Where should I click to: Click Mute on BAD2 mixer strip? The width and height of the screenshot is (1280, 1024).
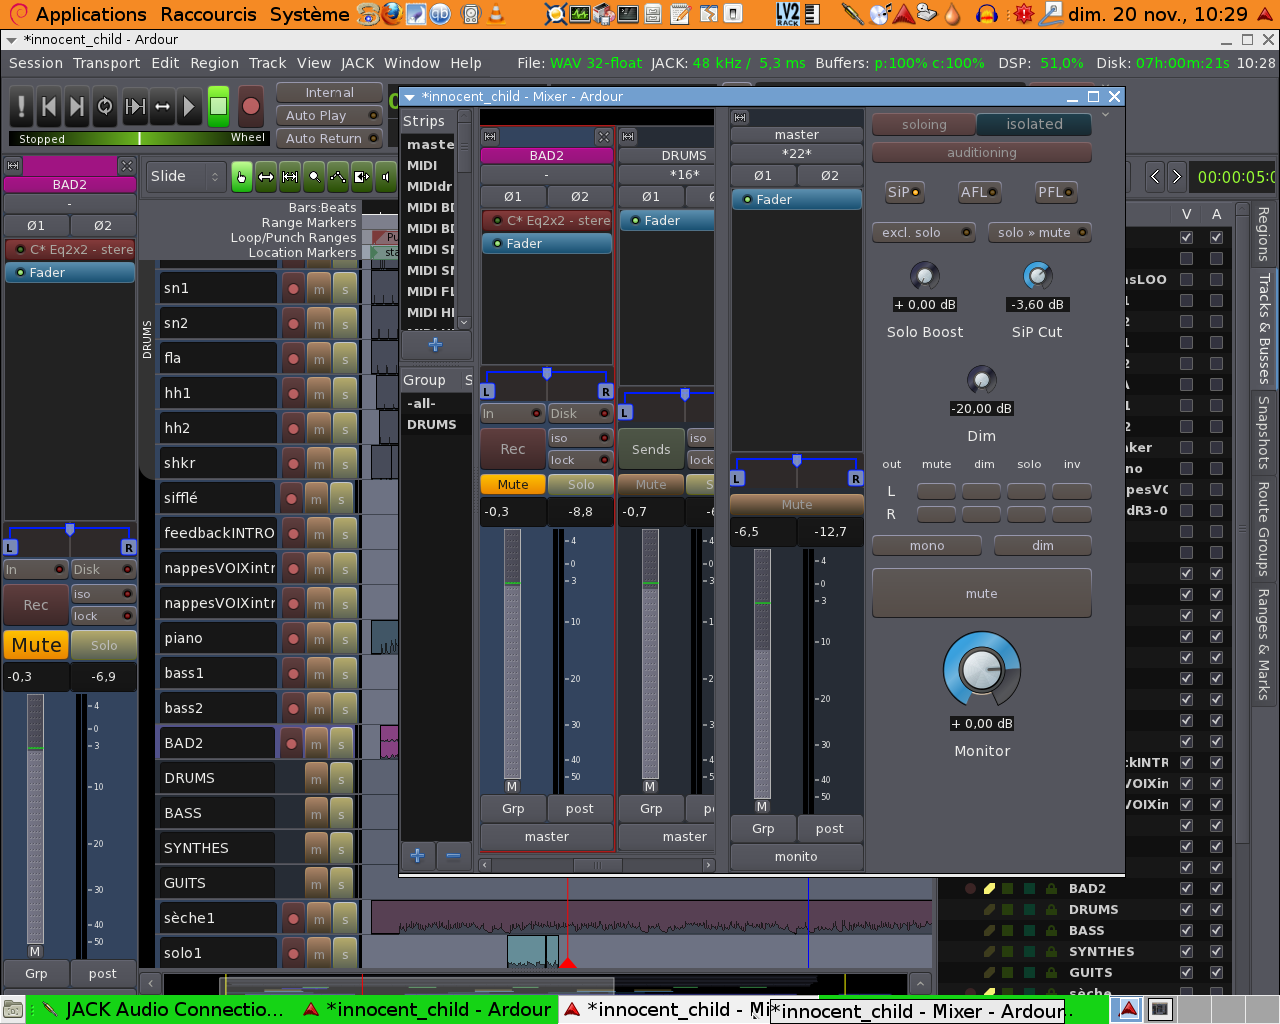click(x=513, y=485)
